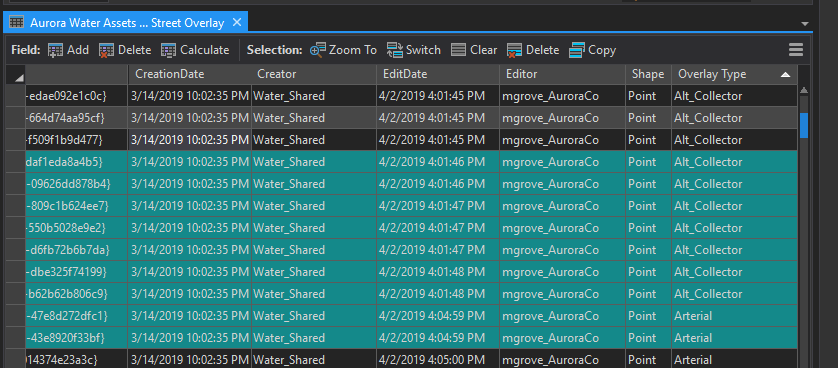Click the vertical scrollbar thumb
This screenshot has width=838, height=368.
pyautogui.click(x=804, y=125)
